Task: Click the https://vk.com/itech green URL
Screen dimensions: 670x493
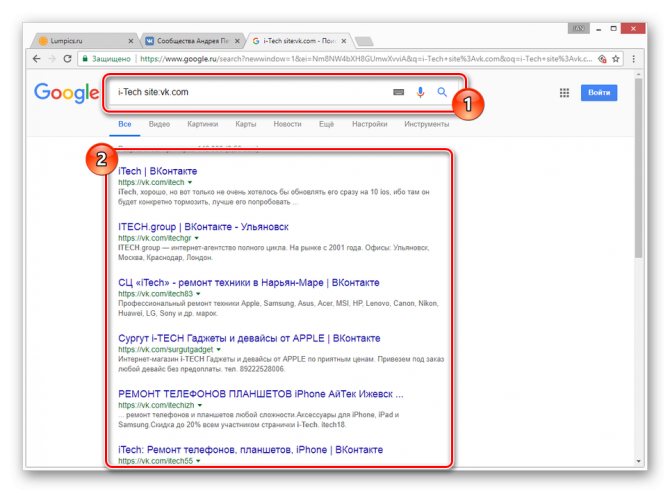Action: (151, 182)
